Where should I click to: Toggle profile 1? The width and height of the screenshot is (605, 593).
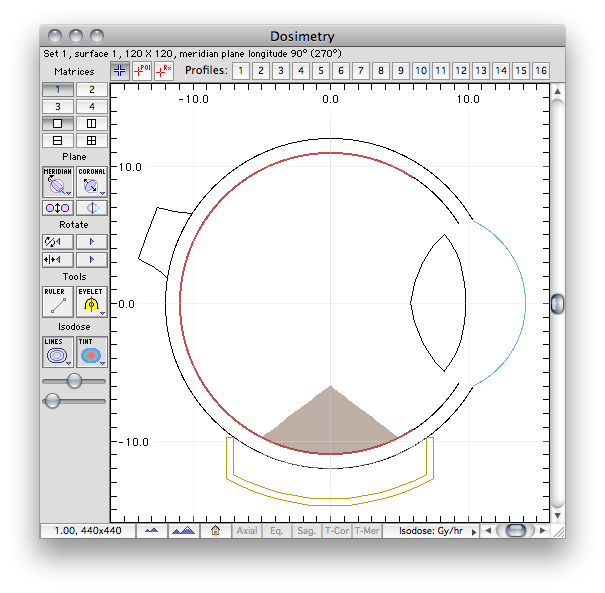point(241,71)
